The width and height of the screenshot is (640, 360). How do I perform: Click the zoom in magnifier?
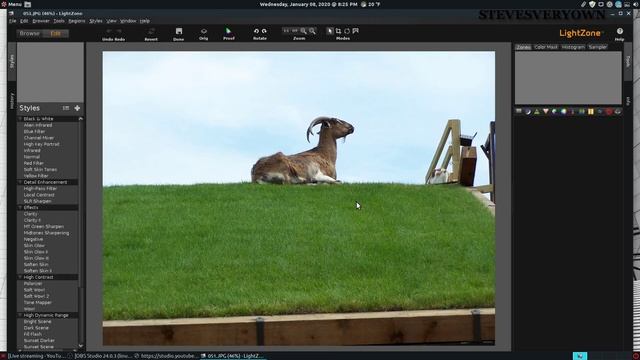[x=304, y=31]
